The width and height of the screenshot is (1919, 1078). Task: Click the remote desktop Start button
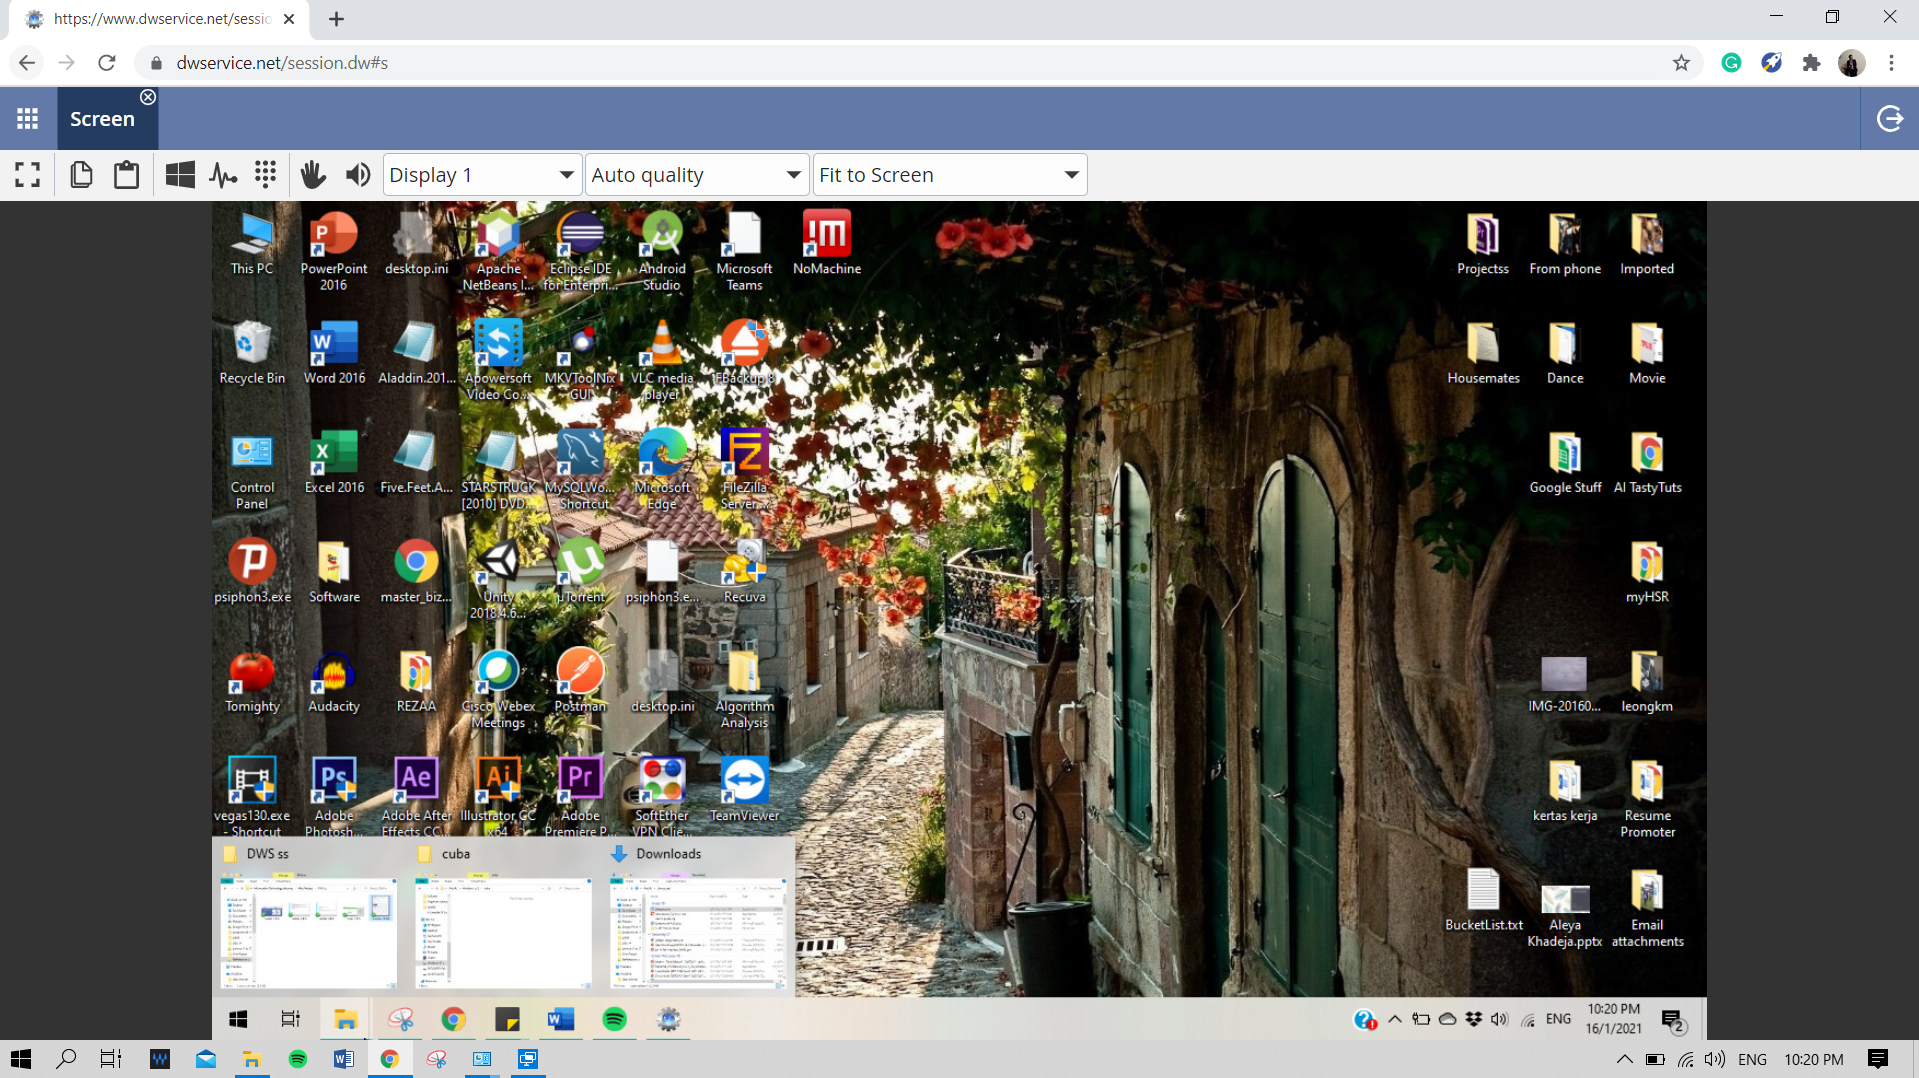click(x=238, y=1019)
